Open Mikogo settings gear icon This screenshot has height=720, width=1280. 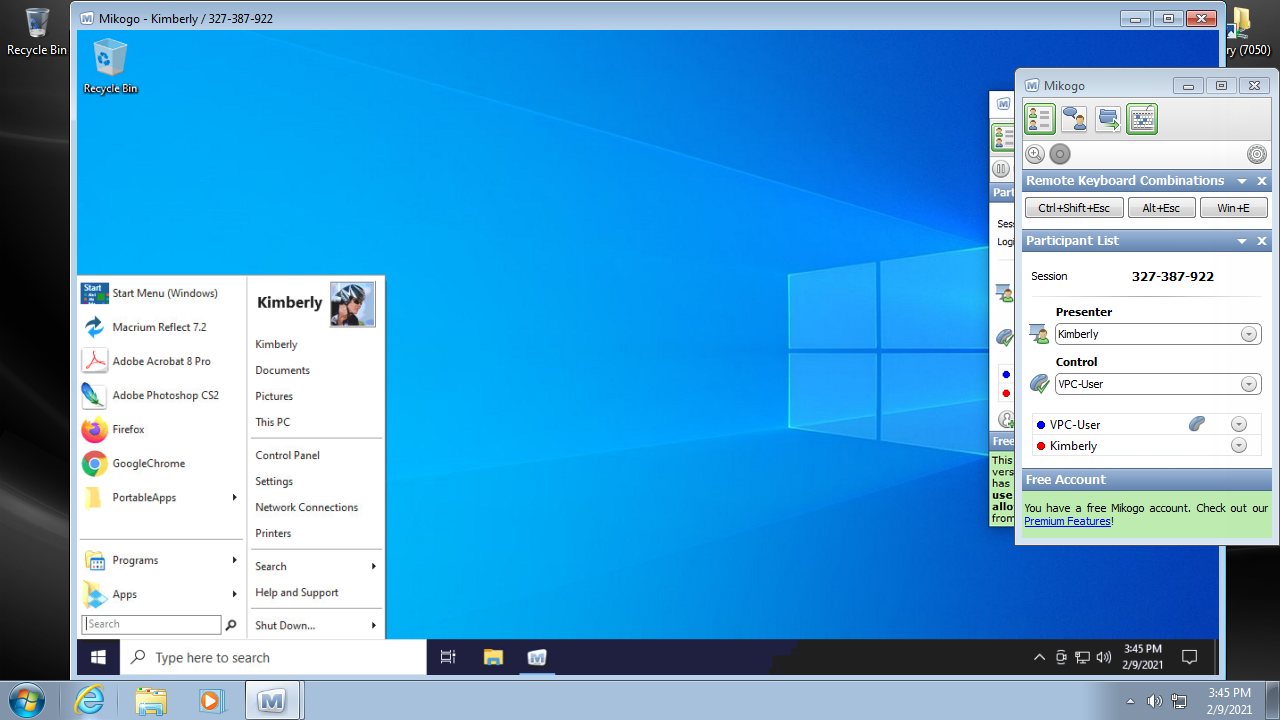pos(1257,154)
